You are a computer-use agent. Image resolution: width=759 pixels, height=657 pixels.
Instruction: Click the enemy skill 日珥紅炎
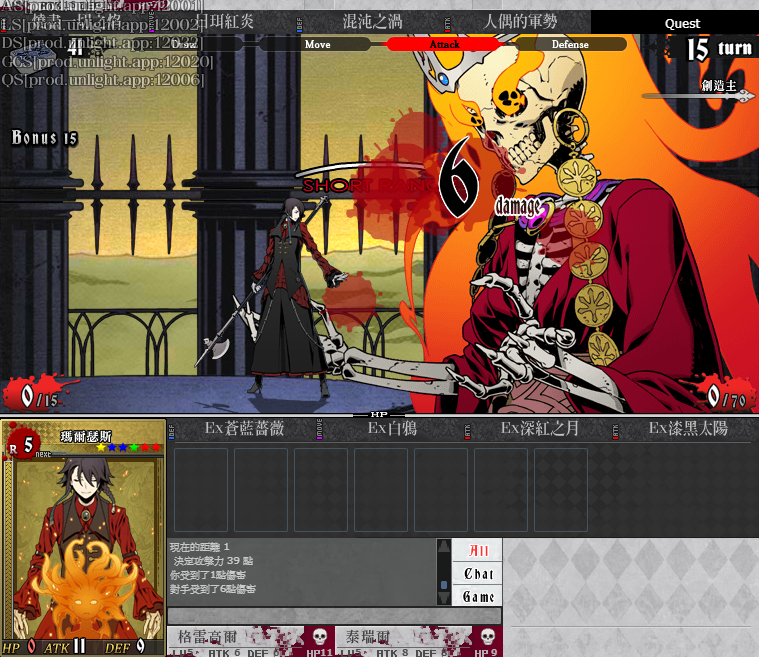(x=225, y=22)
